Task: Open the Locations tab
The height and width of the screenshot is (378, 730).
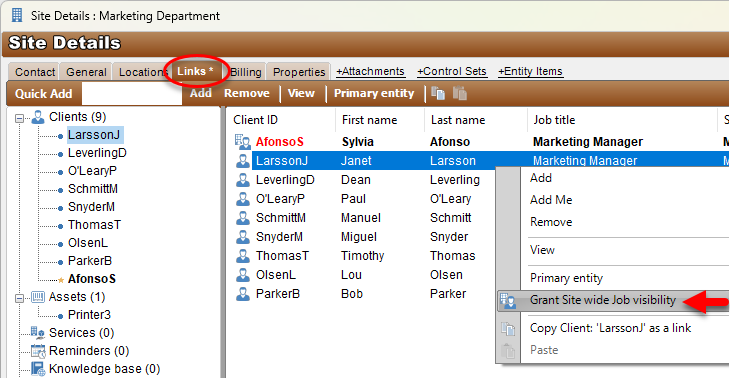Action: pos(143,72)
